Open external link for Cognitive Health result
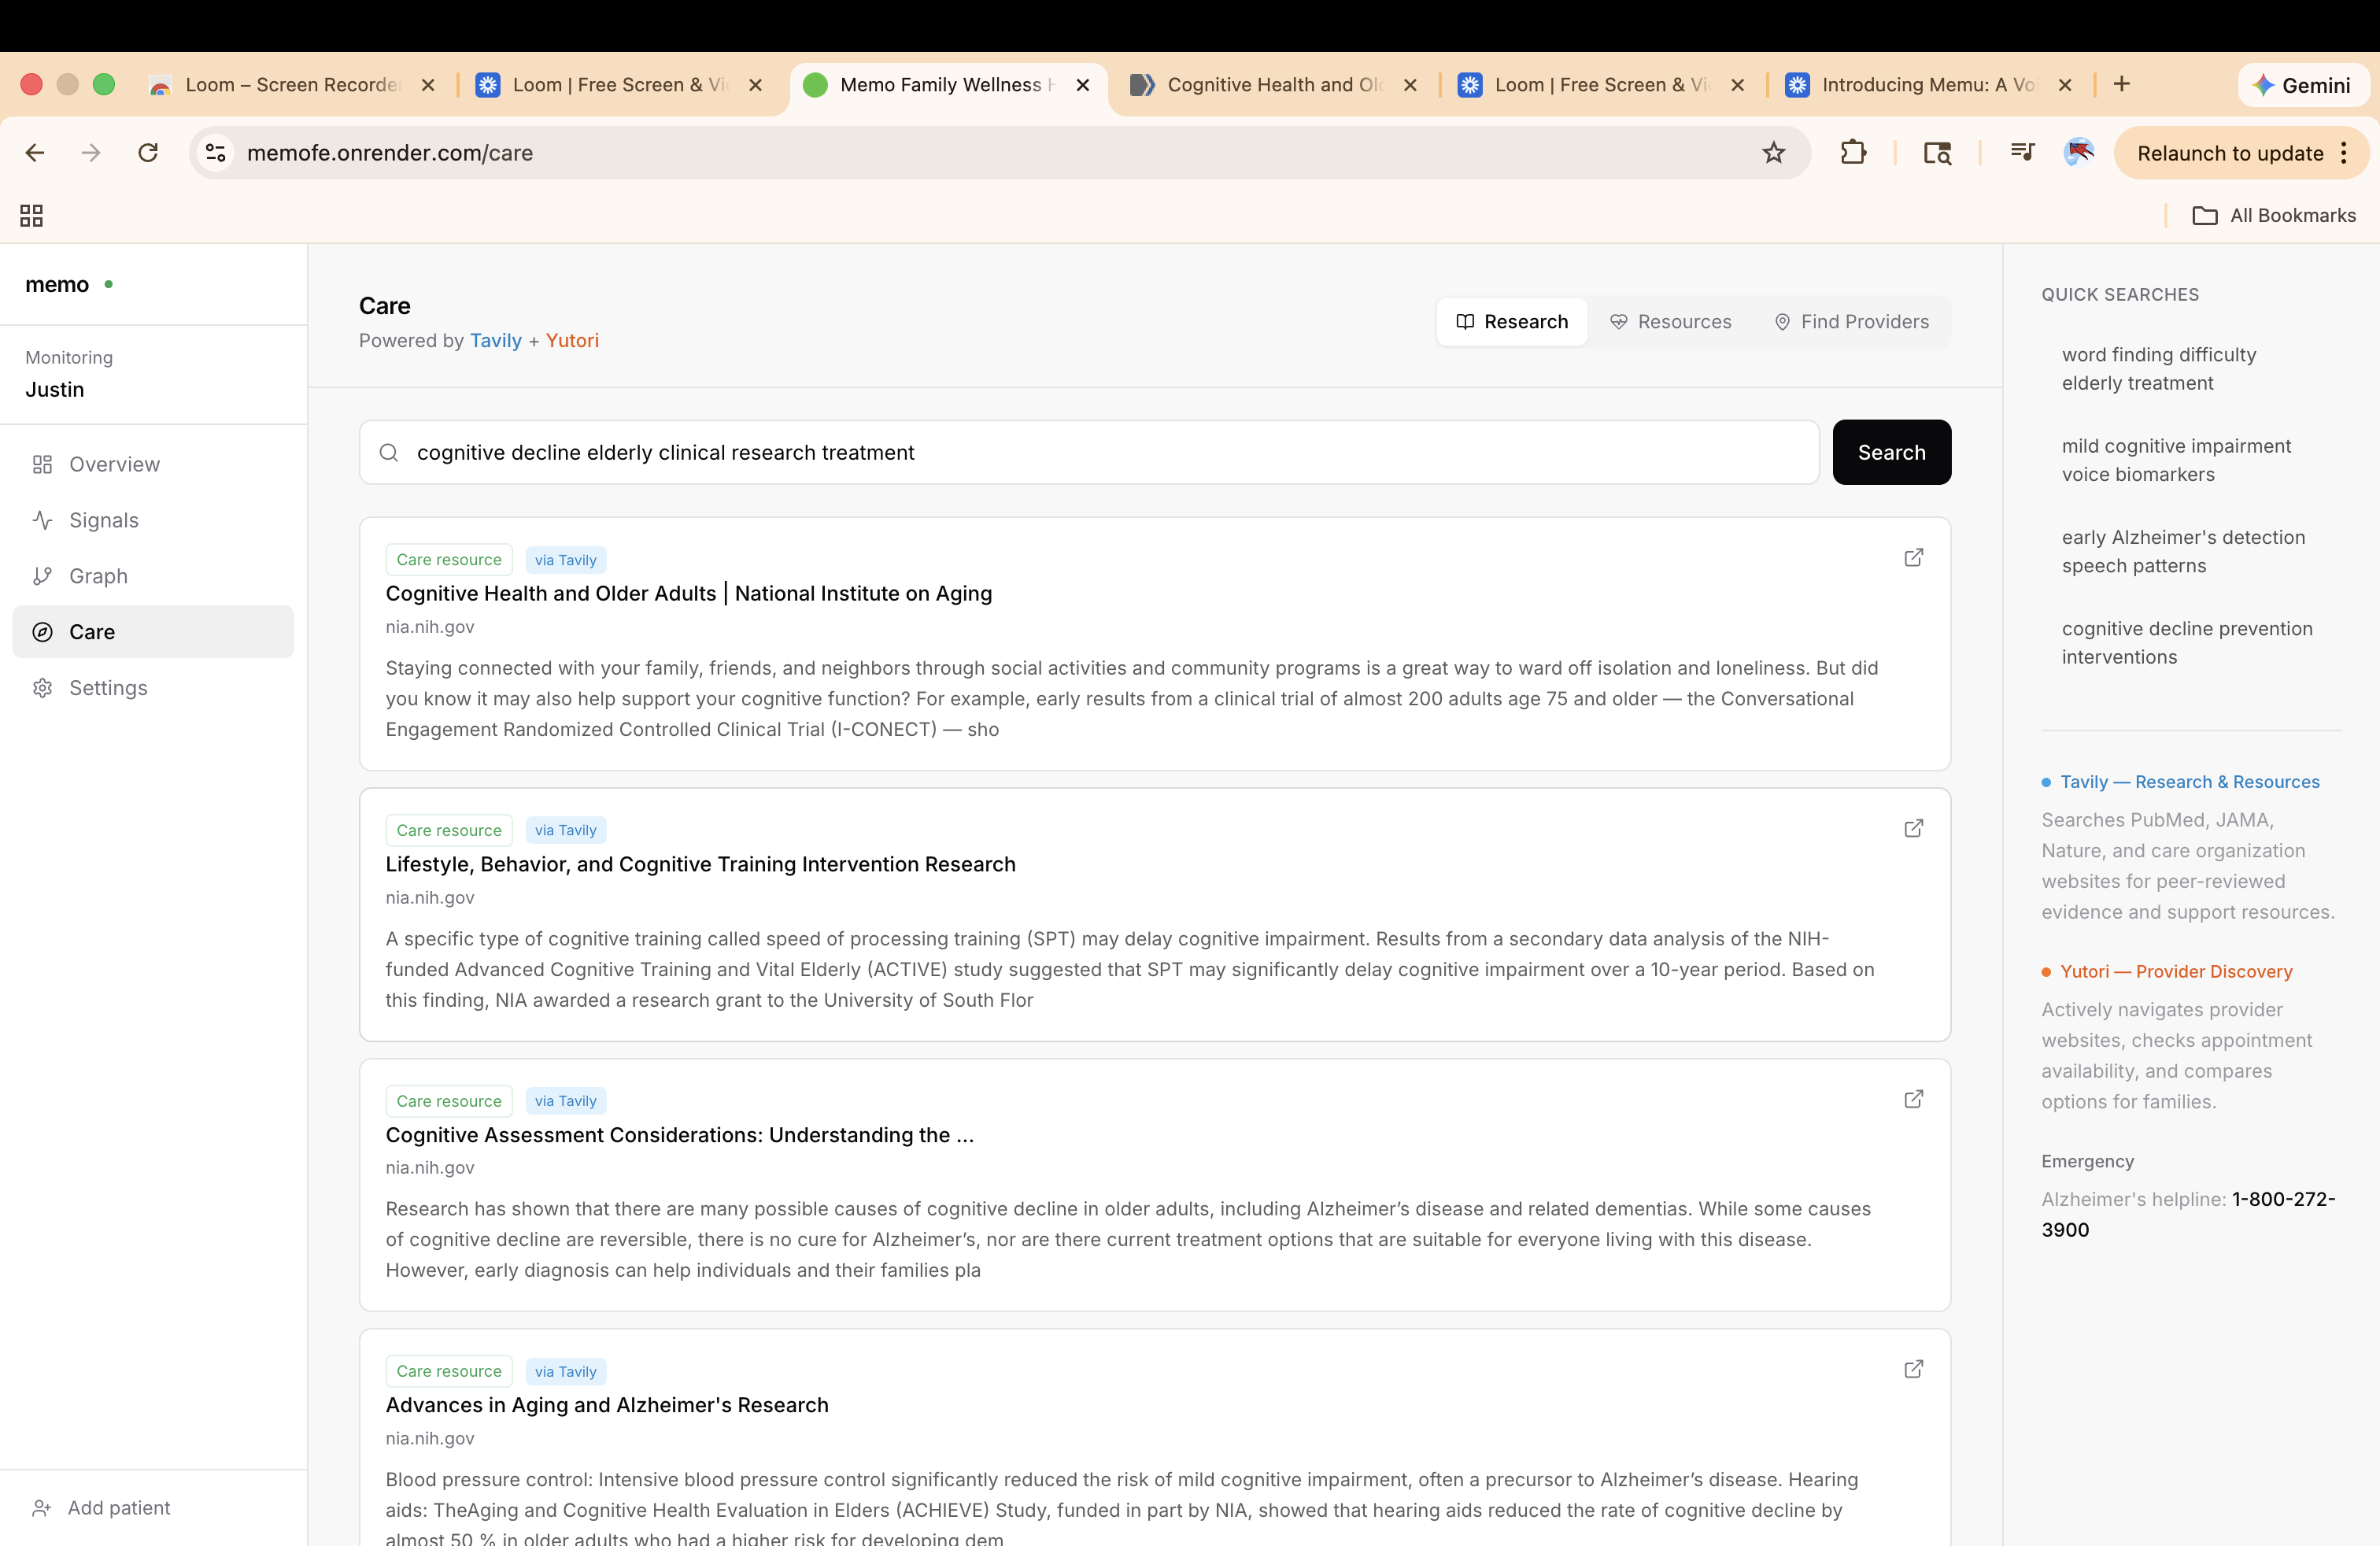This screenshot has height=1546, width=2380. point(1913,558)
